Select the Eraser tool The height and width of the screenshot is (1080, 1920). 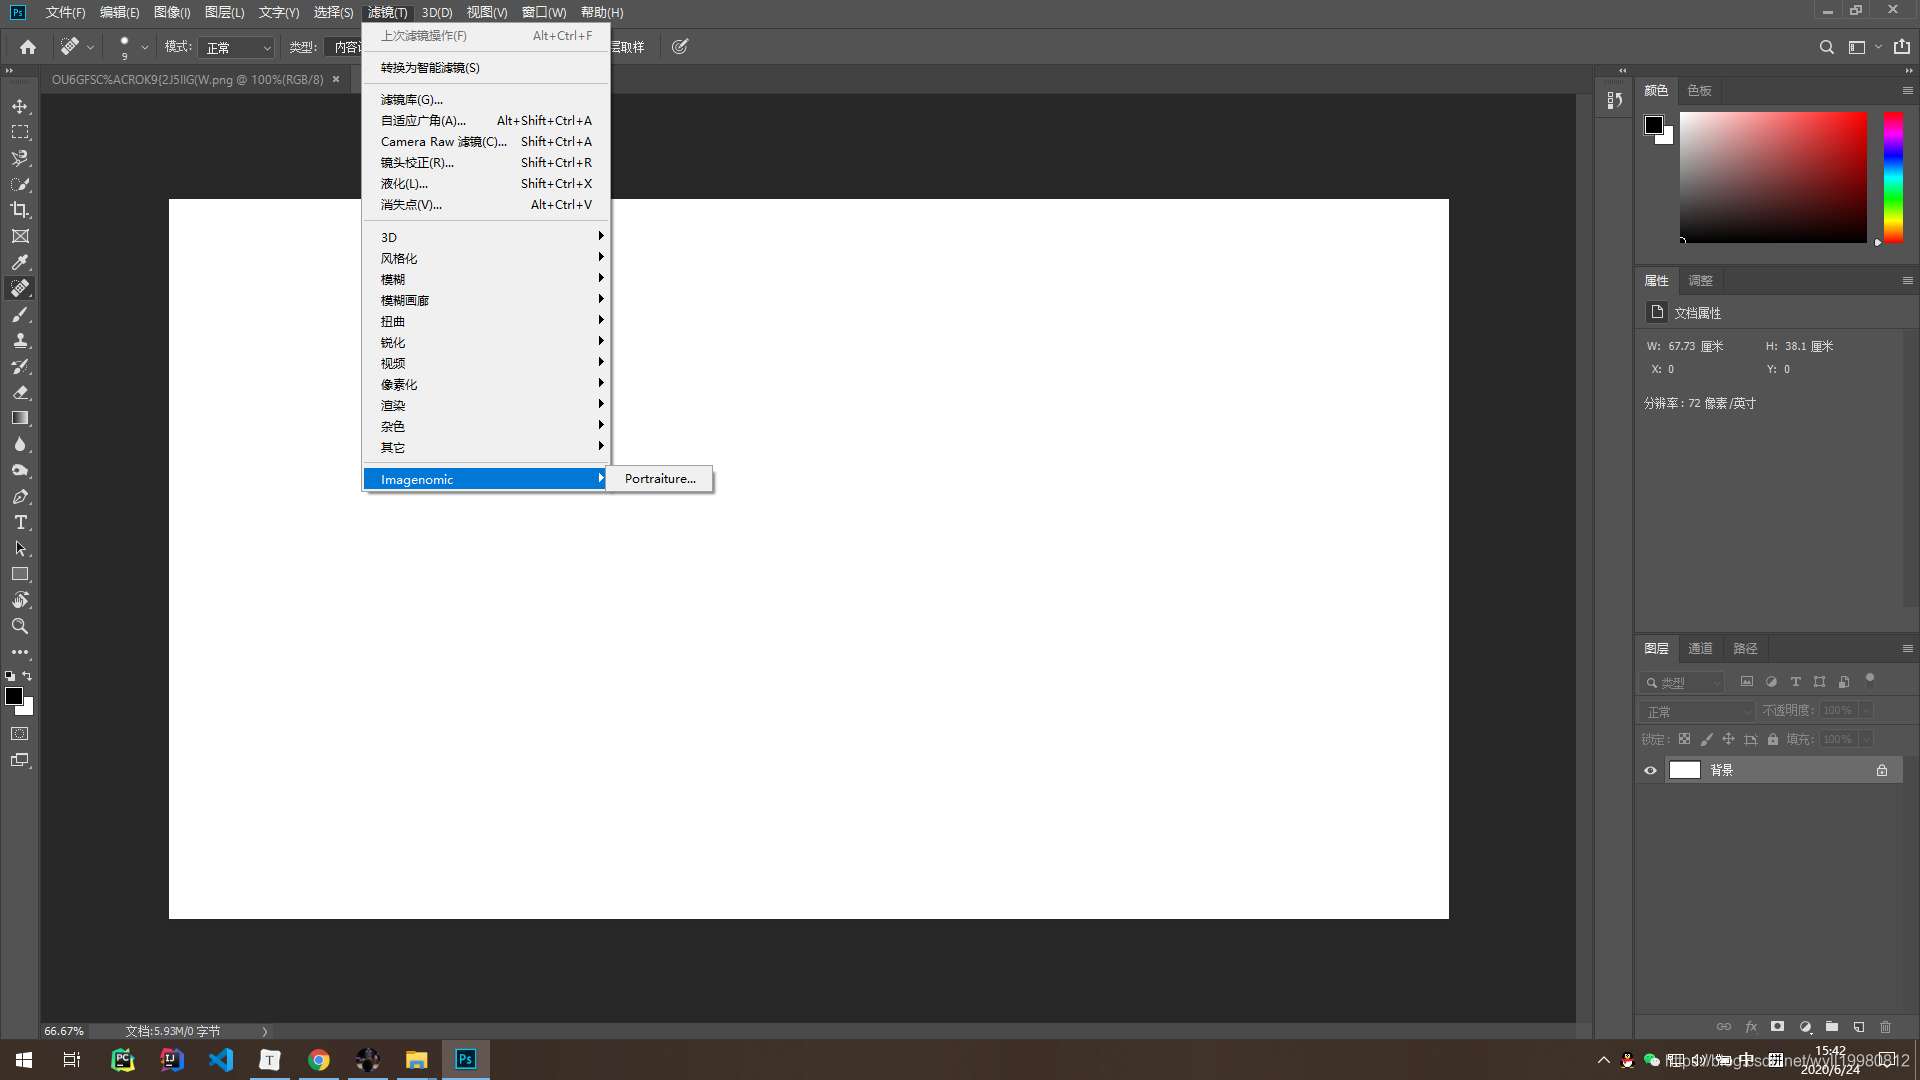(x=20, y=393)
